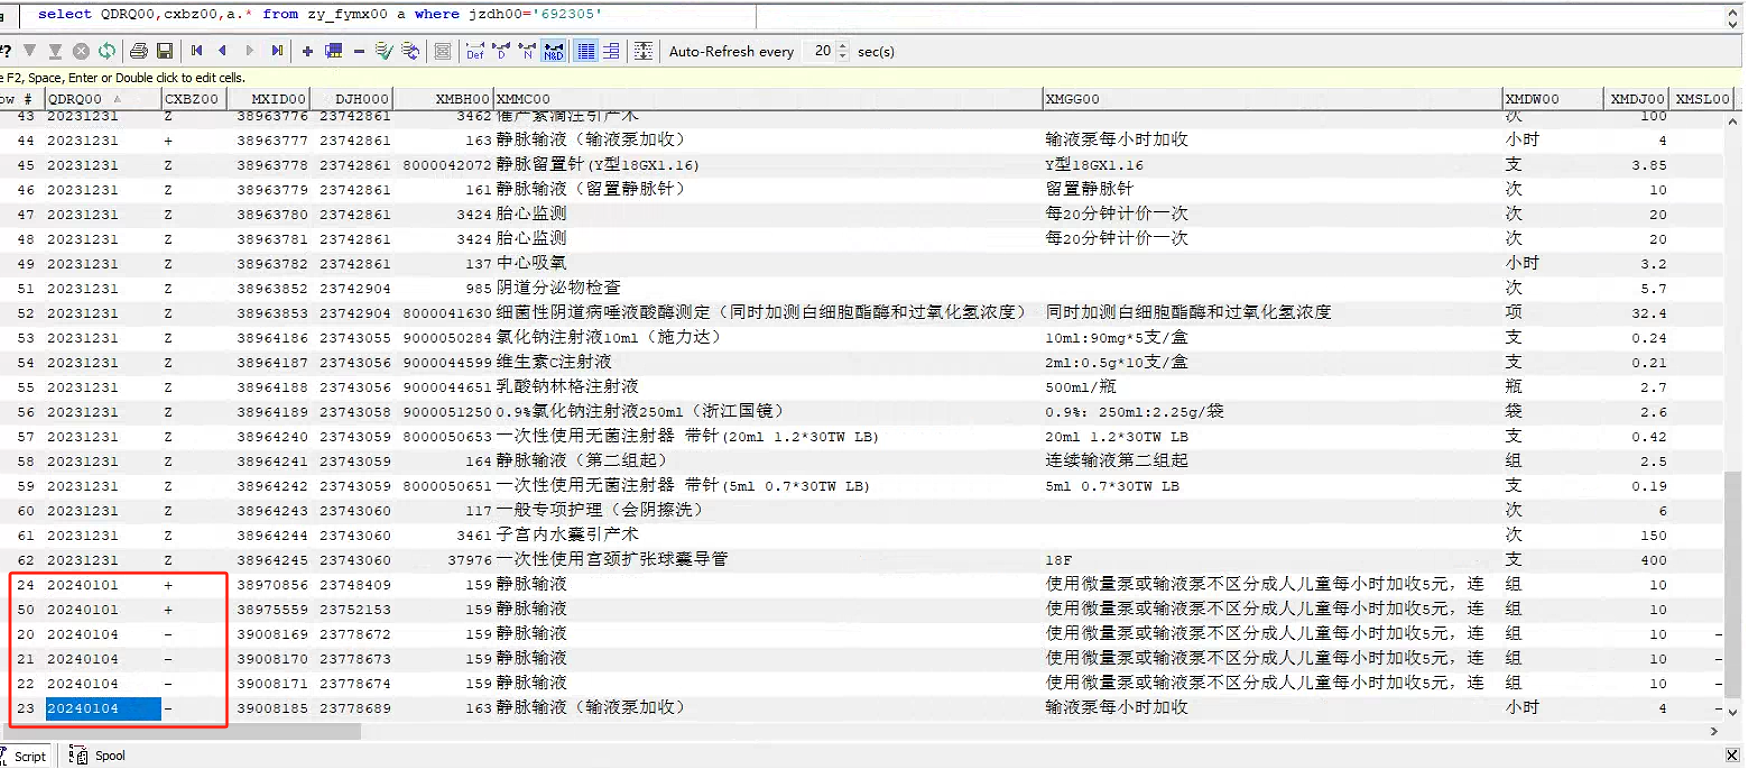Open the Script tab

23,756
